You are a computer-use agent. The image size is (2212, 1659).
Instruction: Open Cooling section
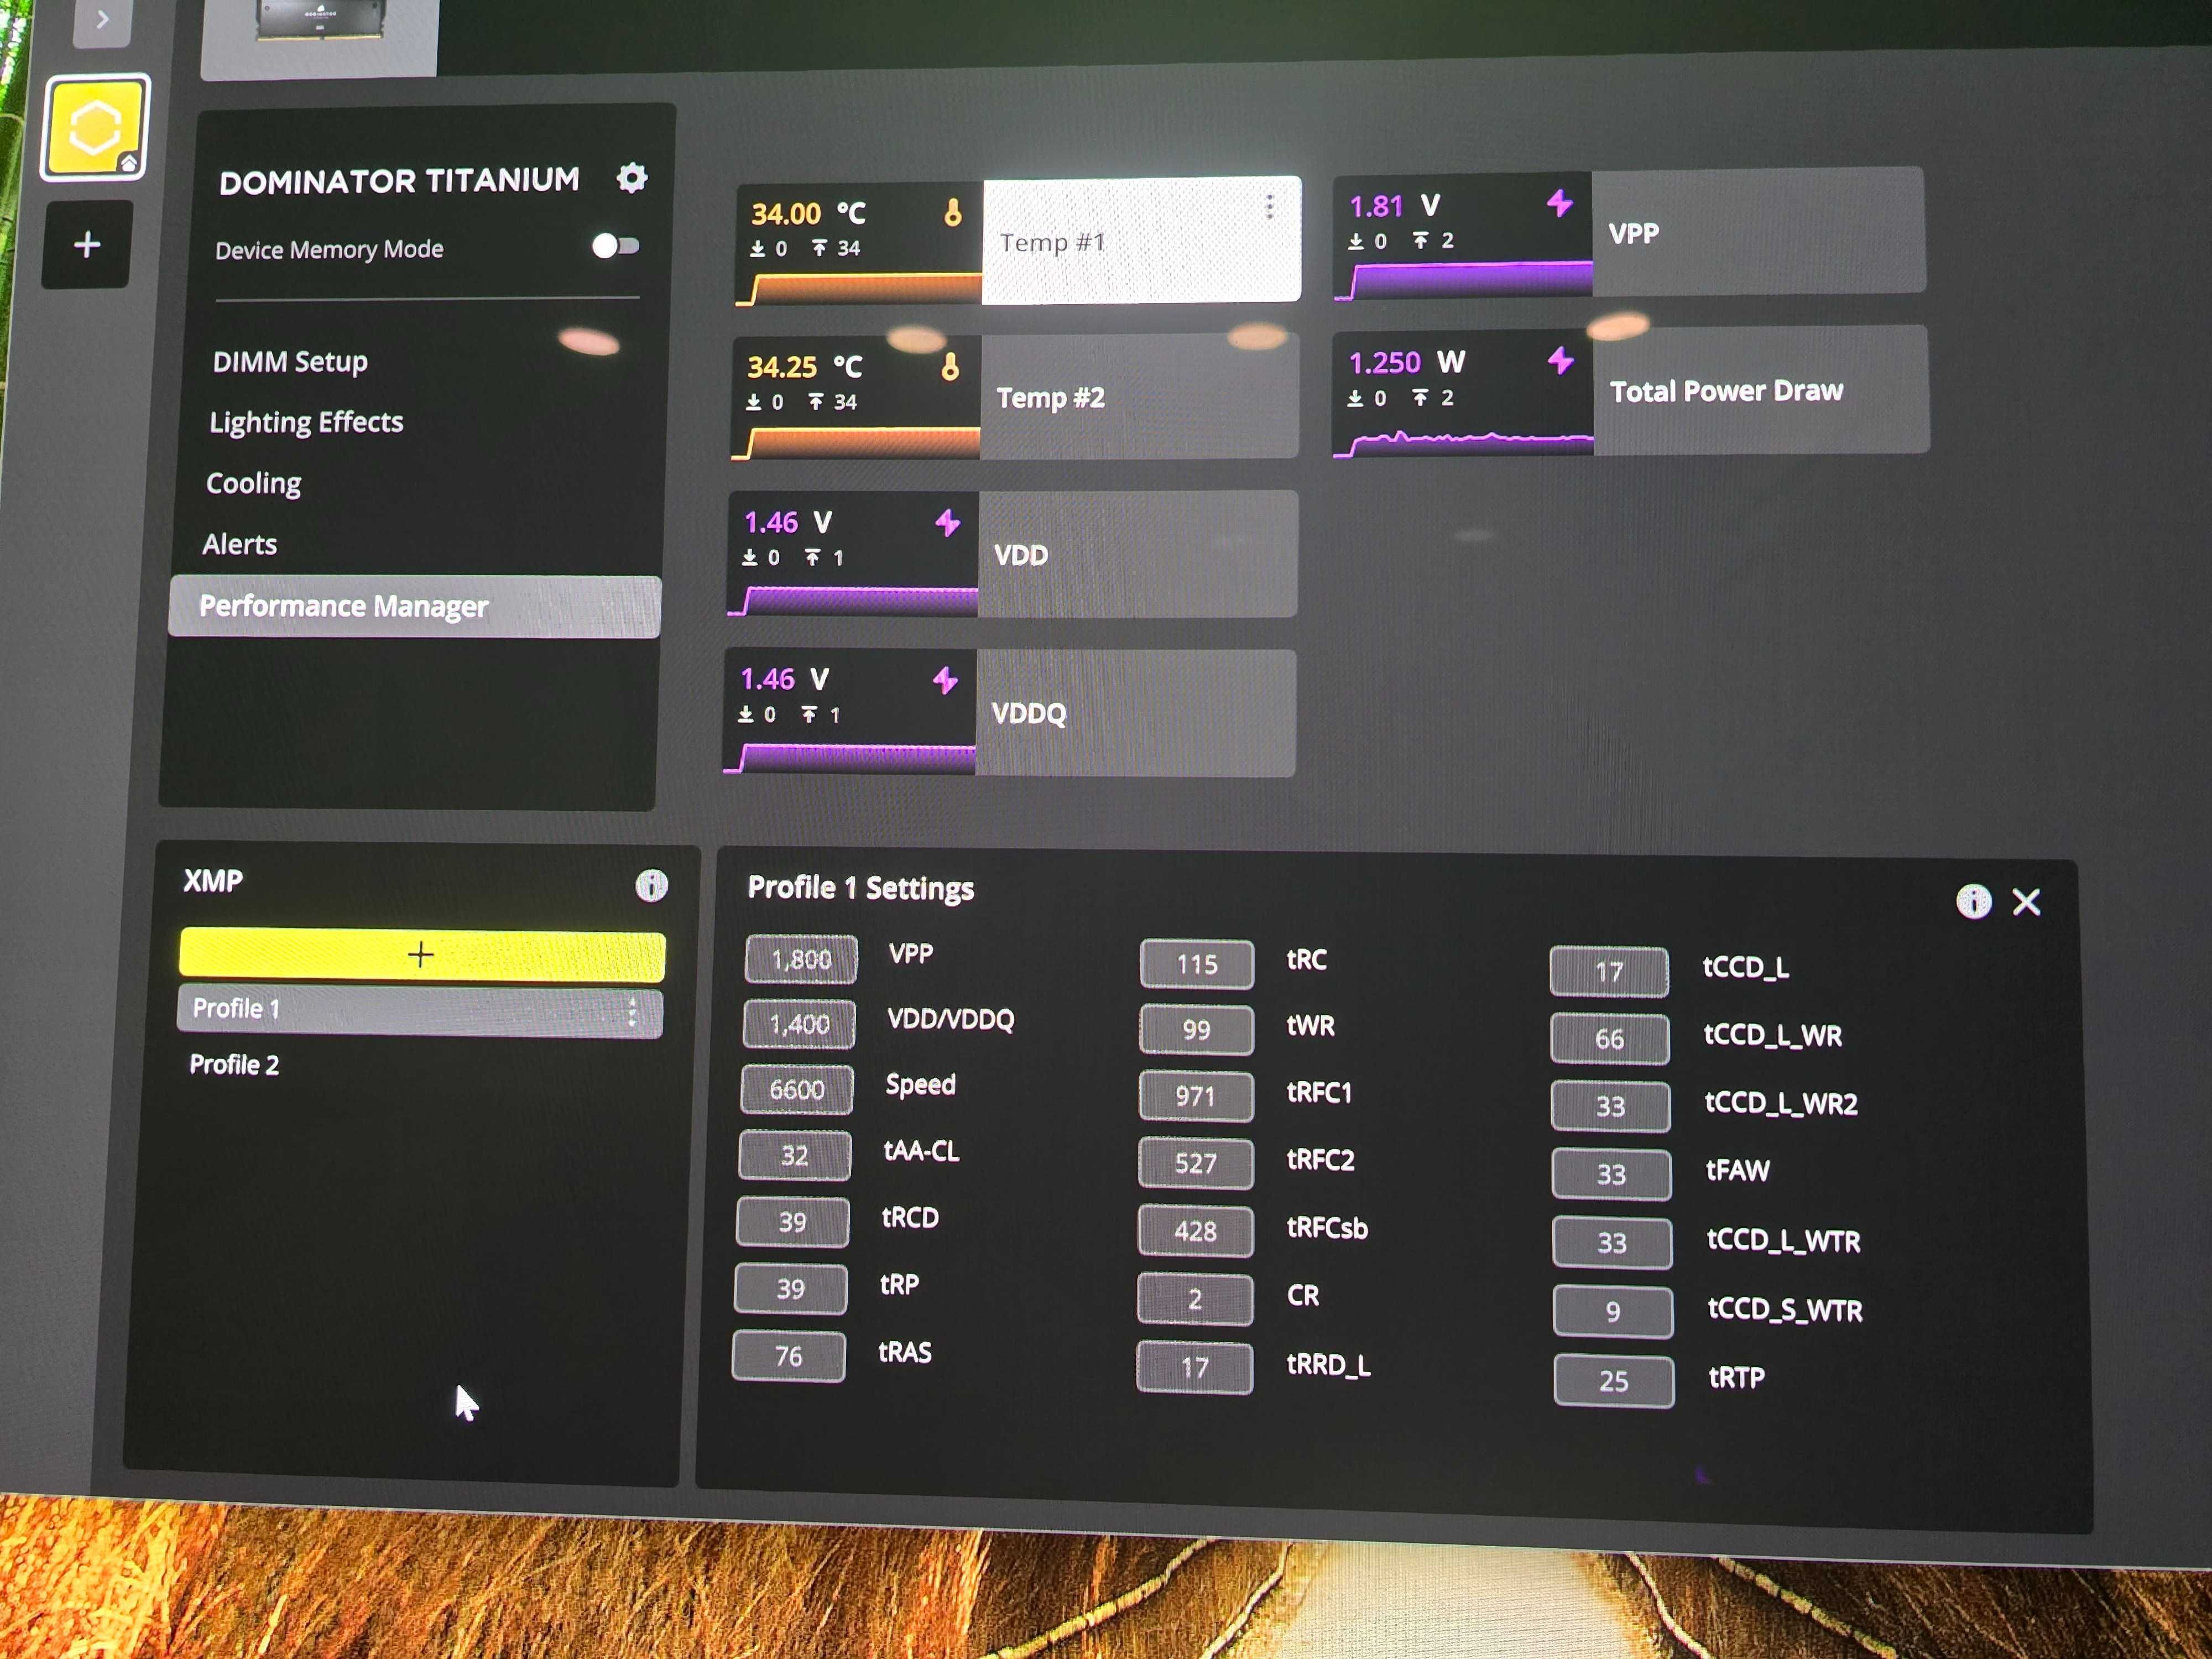pyautogui.click(x=254, y=483)
